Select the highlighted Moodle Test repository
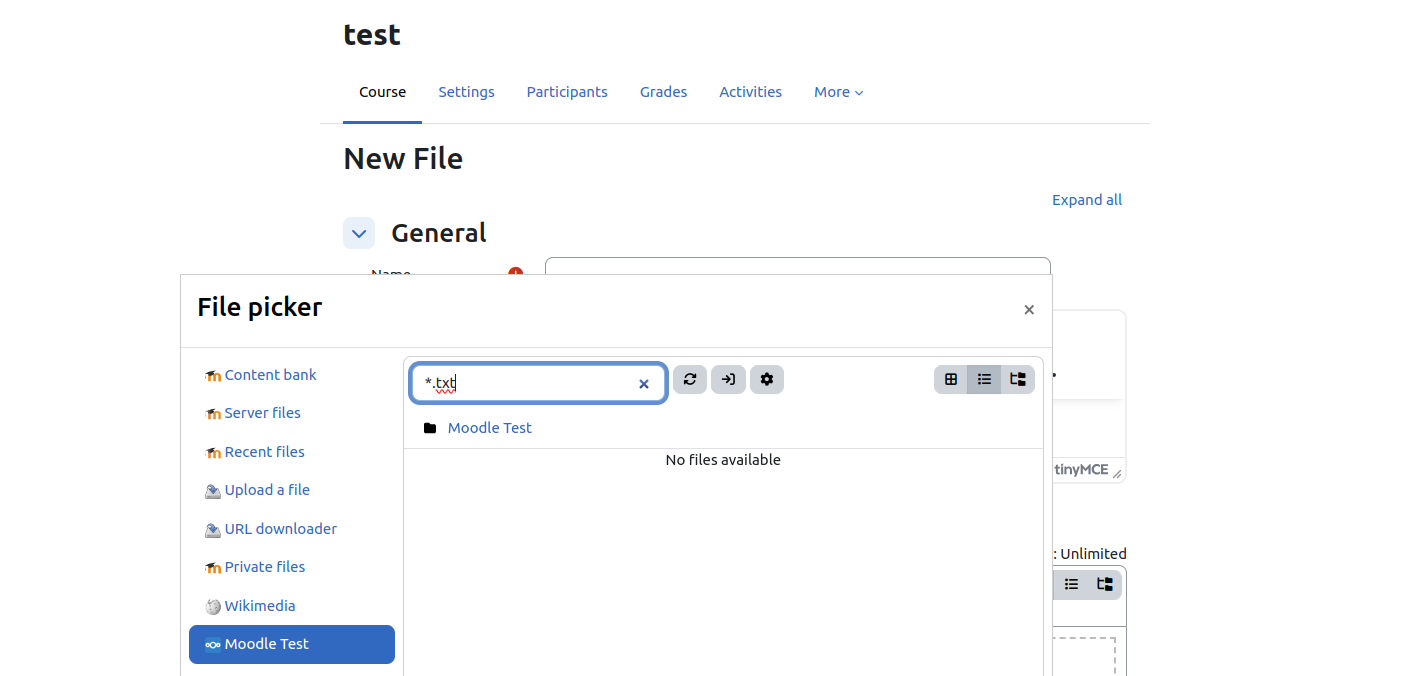 [292, 644]
